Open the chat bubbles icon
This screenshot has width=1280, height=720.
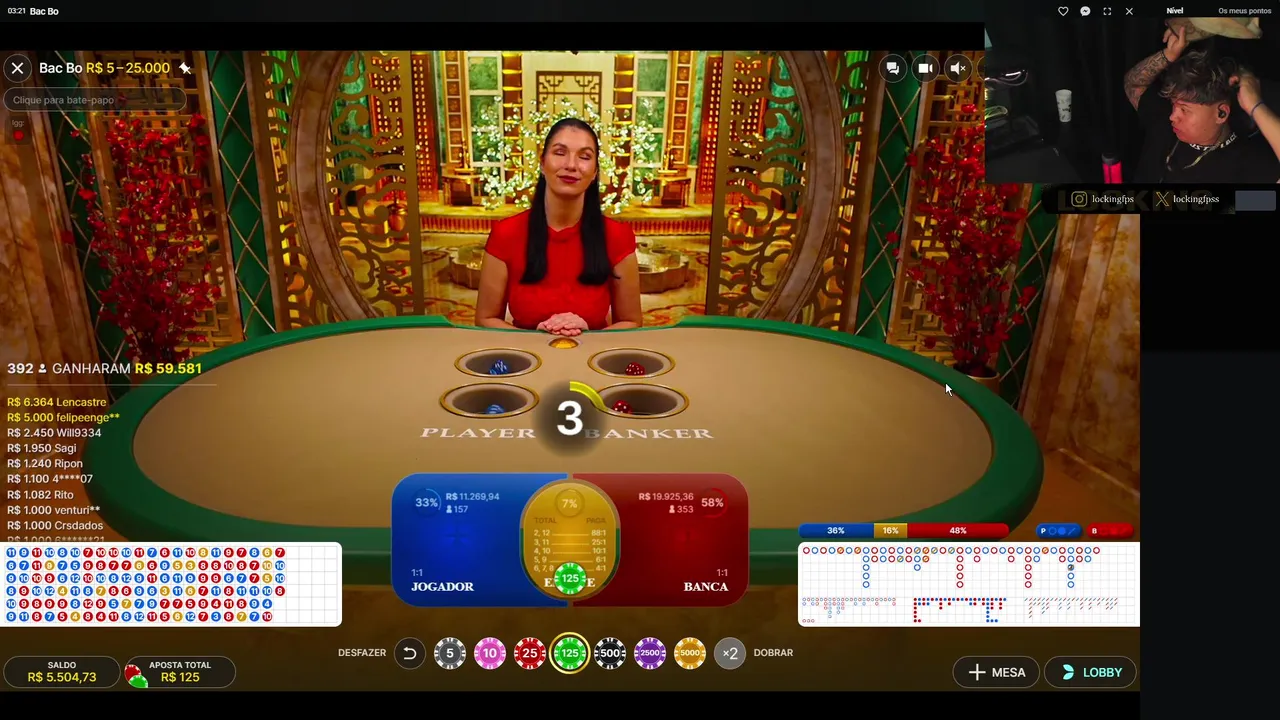click(892, 68)
